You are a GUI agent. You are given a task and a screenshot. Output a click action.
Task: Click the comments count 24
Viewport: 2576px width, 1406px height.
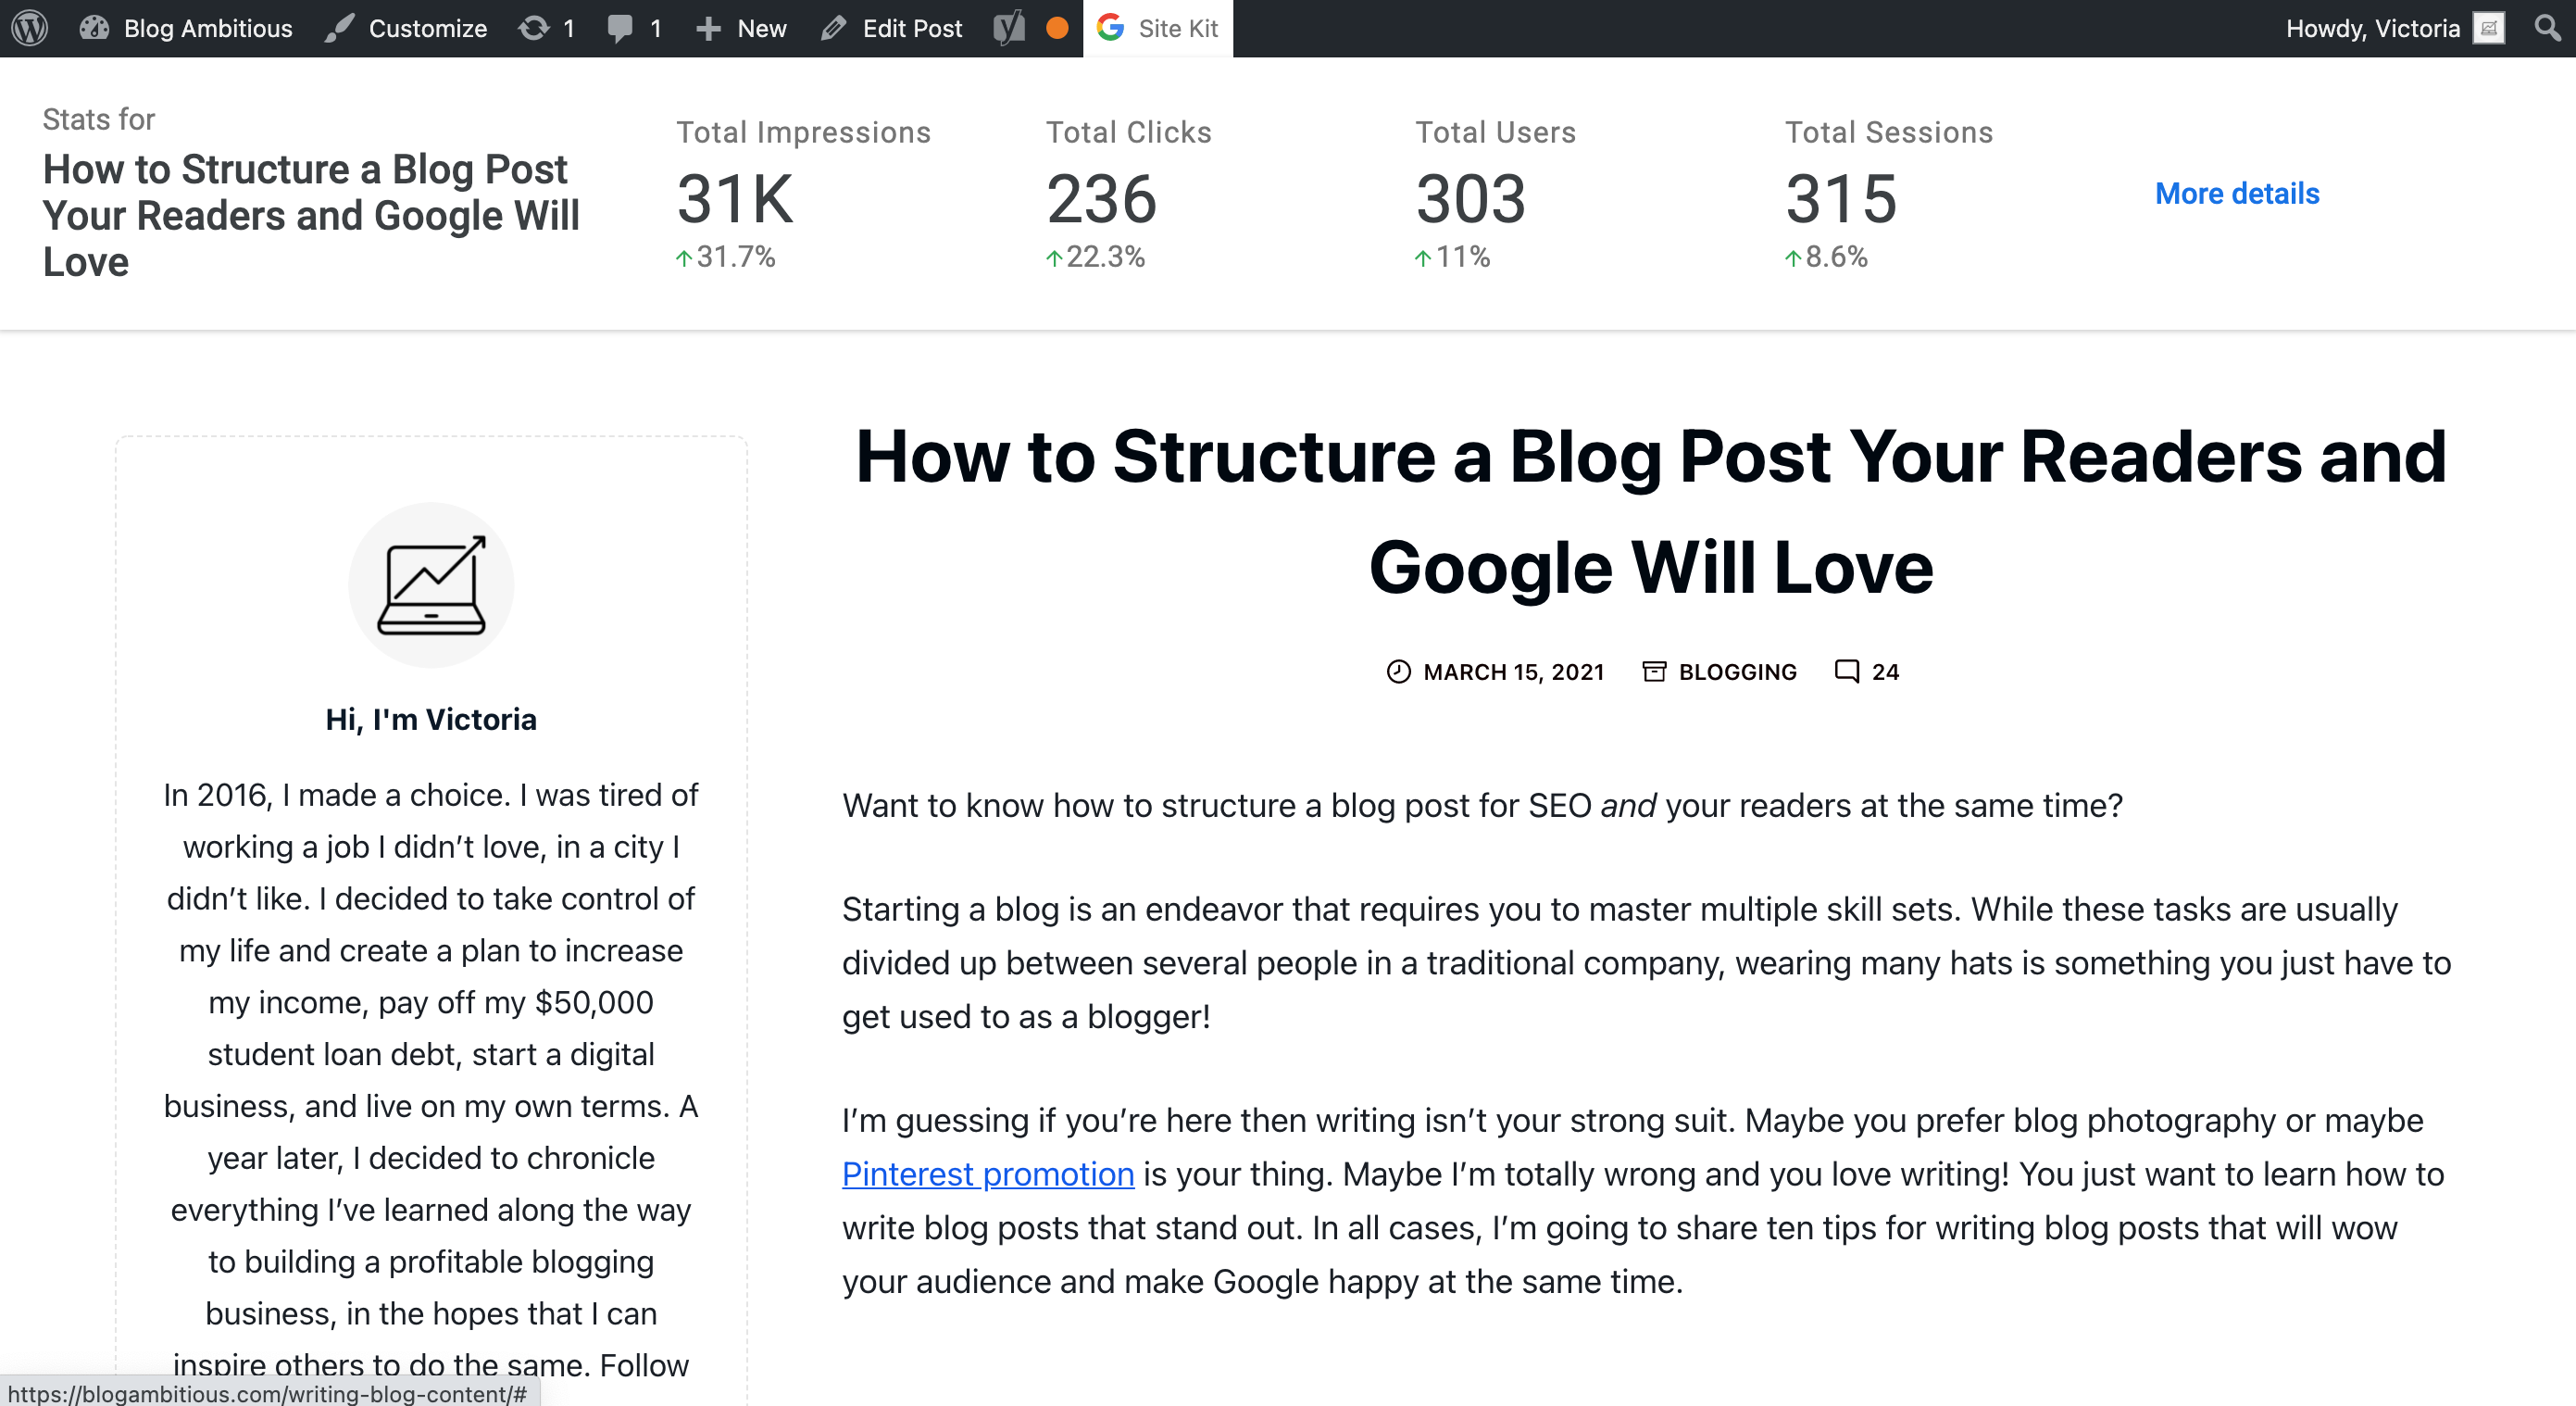tap(1885, 672)
